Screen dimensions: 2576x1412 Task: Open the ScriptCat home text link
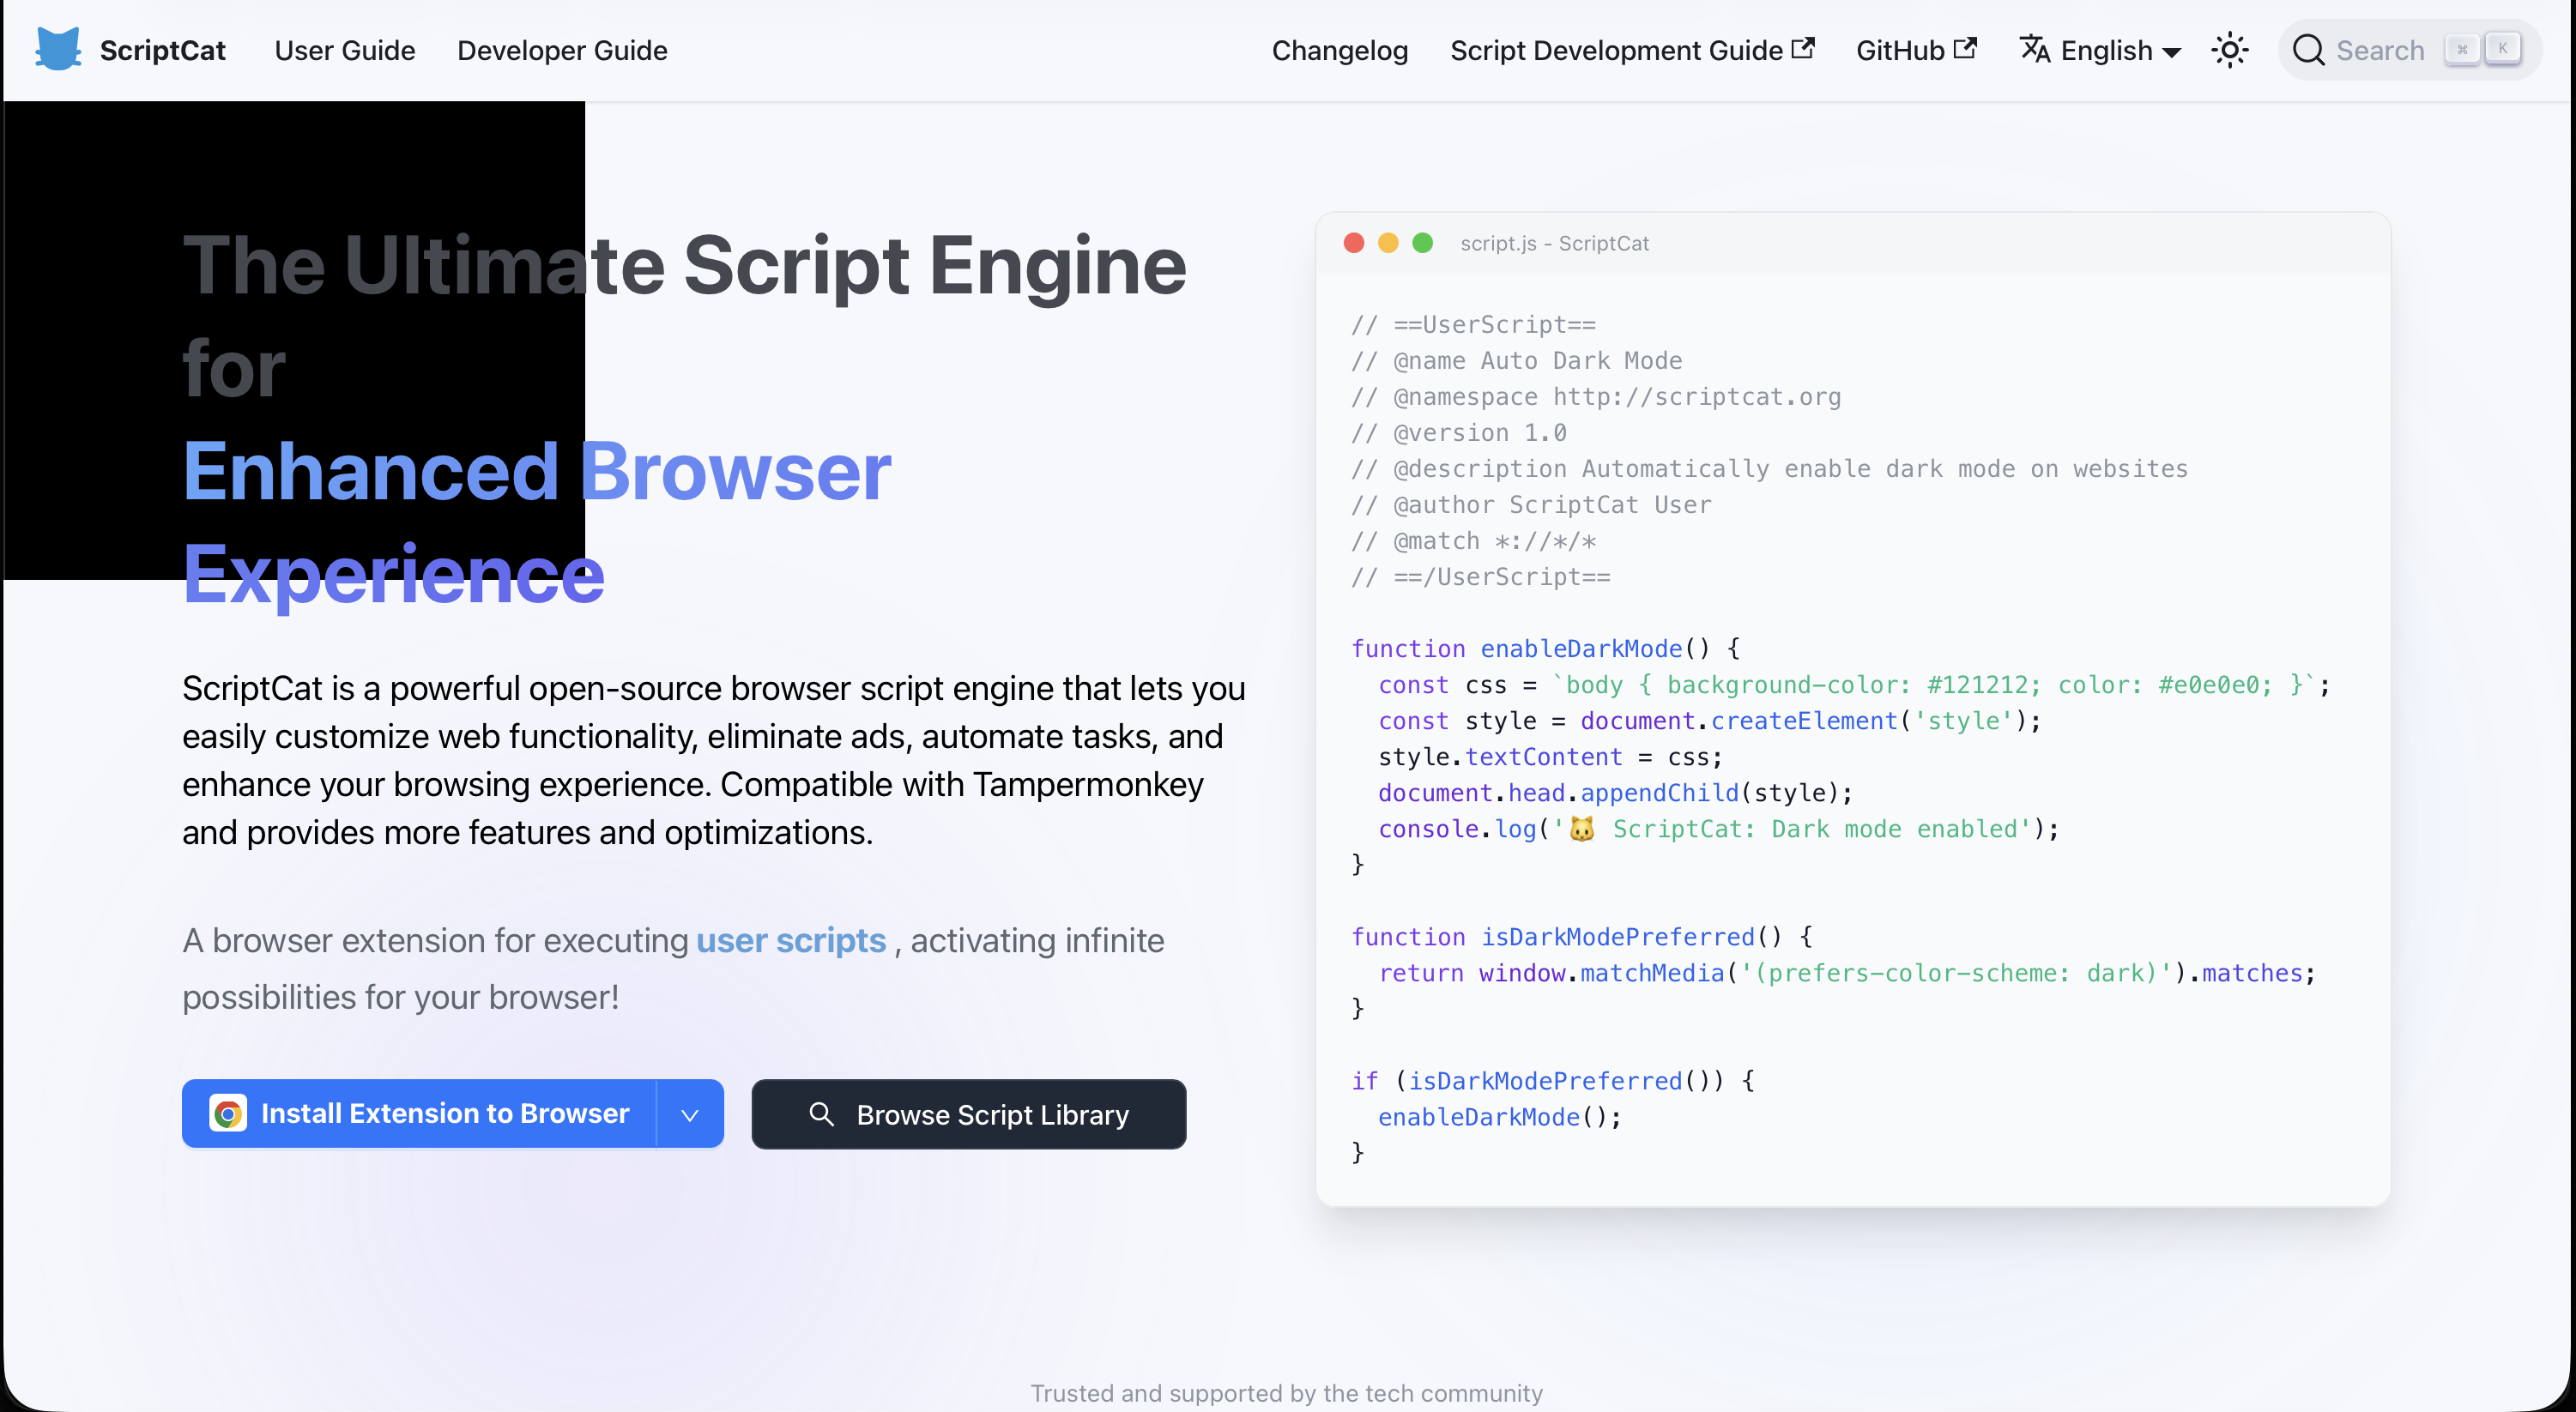coord(162,50)
